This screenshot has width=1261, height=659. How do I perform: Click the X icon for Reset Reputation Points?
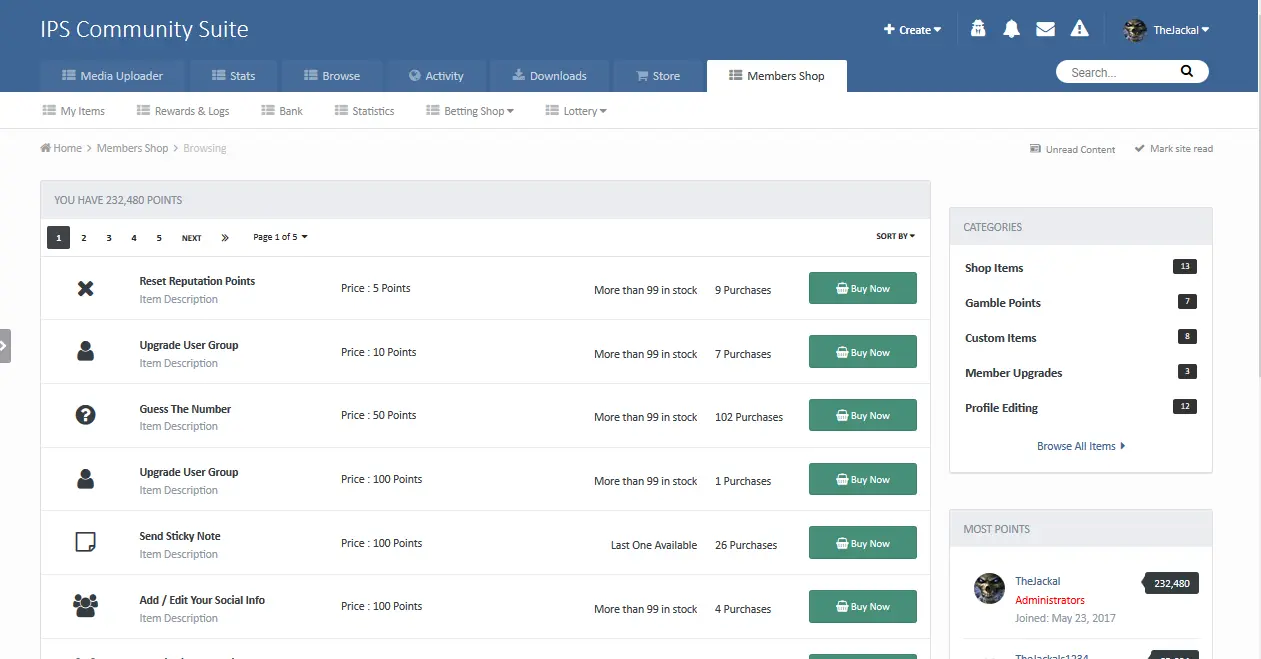point(85,289)
